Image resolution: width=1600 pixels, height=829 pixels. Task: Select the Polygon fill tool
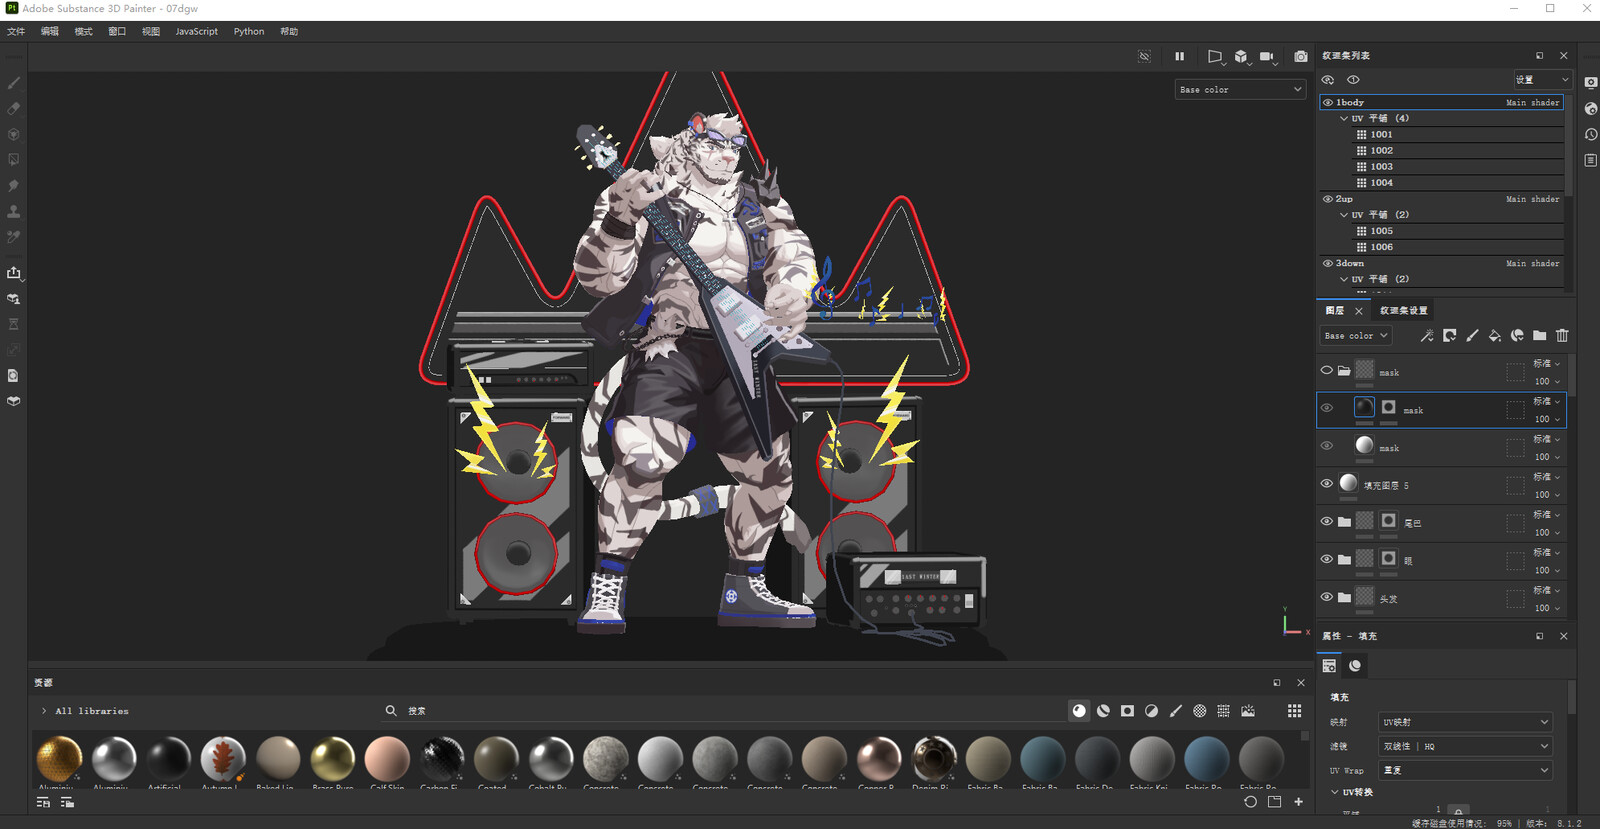pos(14,160)
